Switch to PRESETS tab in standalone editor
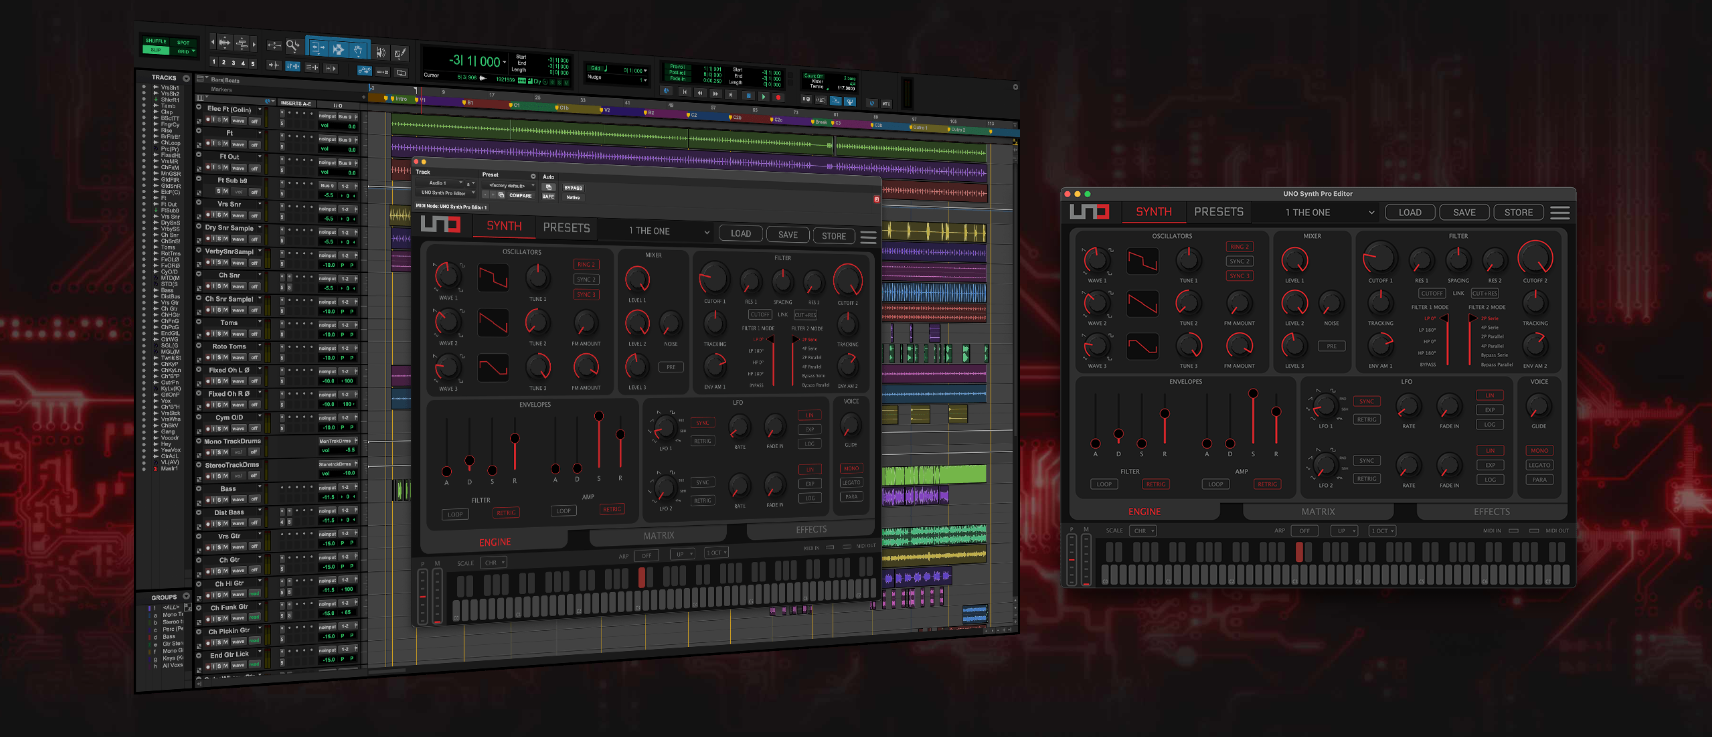The width and height of the screenshot is (1712, 737). [1219, 212]
